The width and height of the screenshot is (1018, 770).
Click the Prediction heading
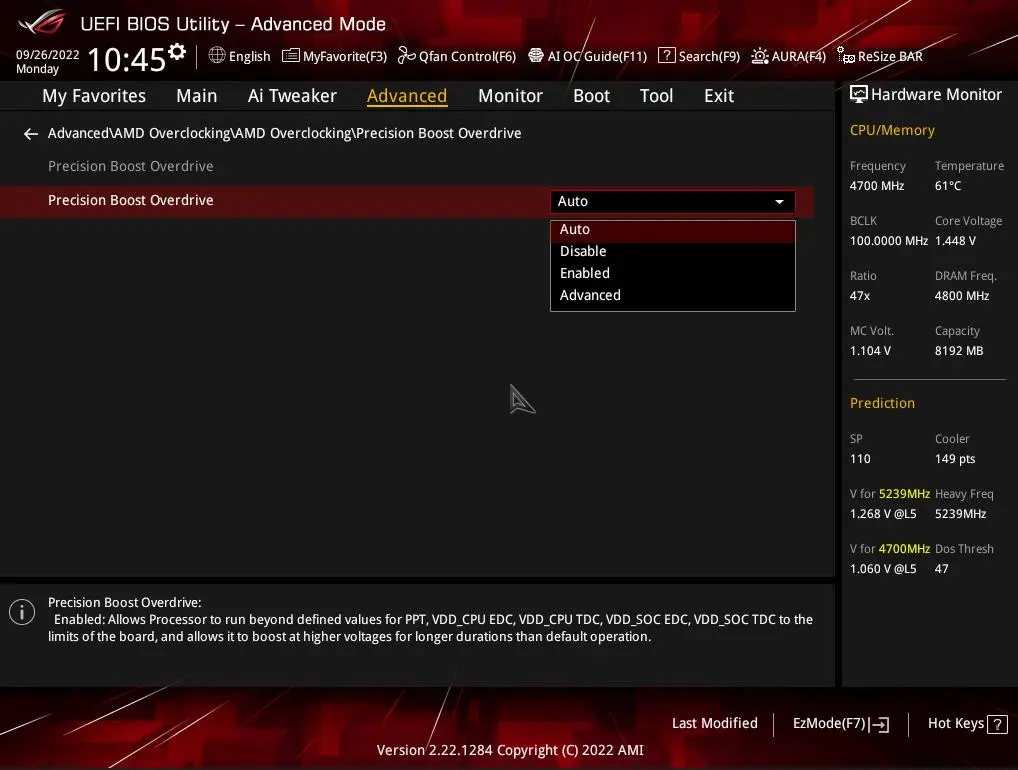click(x=882, y=403)
